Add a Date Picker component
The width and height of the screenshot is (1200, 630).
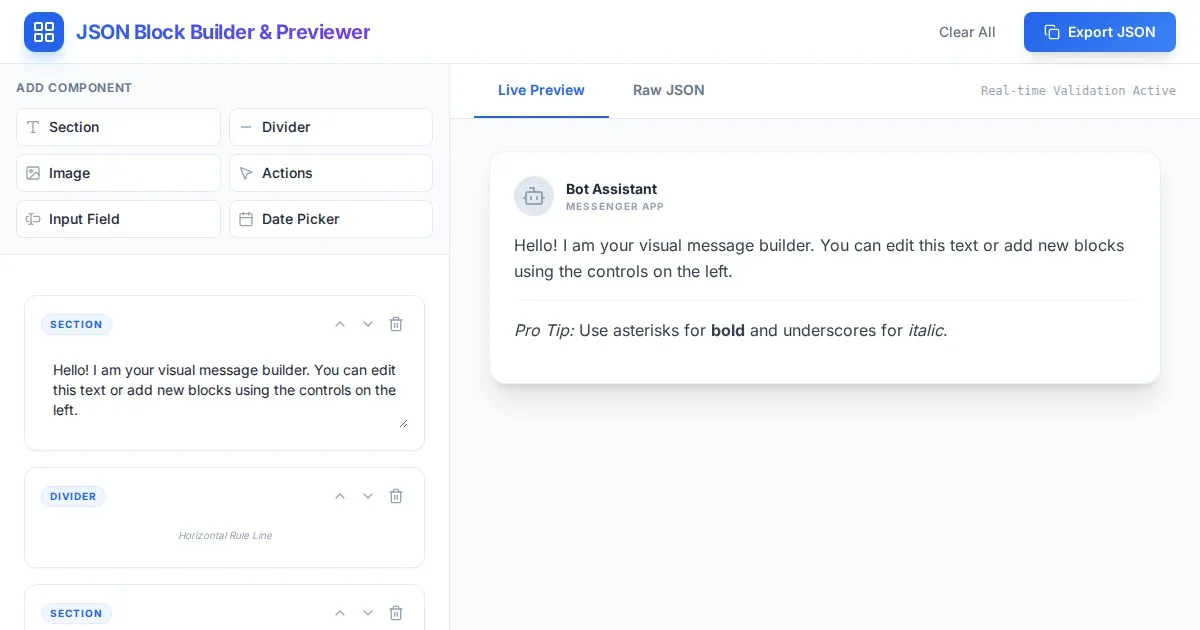point(331,219)
